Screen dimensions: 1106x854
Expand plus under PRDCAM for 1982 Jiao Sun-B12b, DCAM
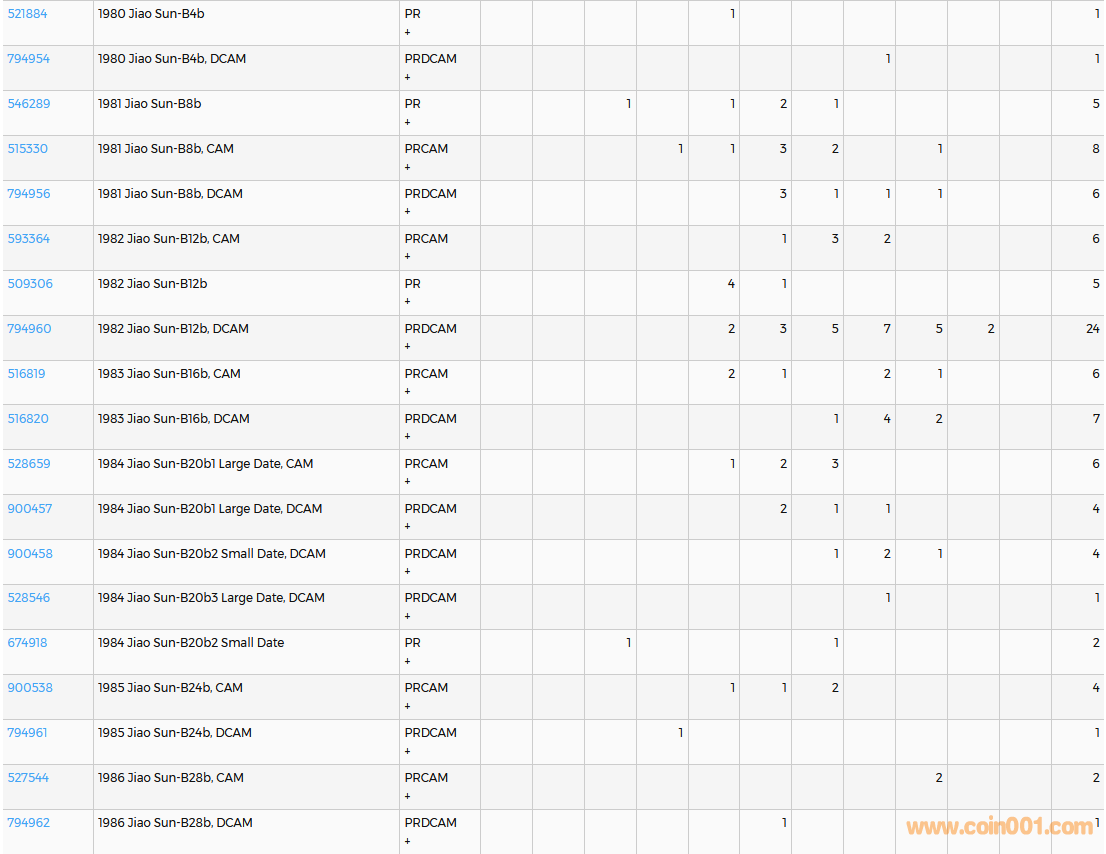coord(407,347)
